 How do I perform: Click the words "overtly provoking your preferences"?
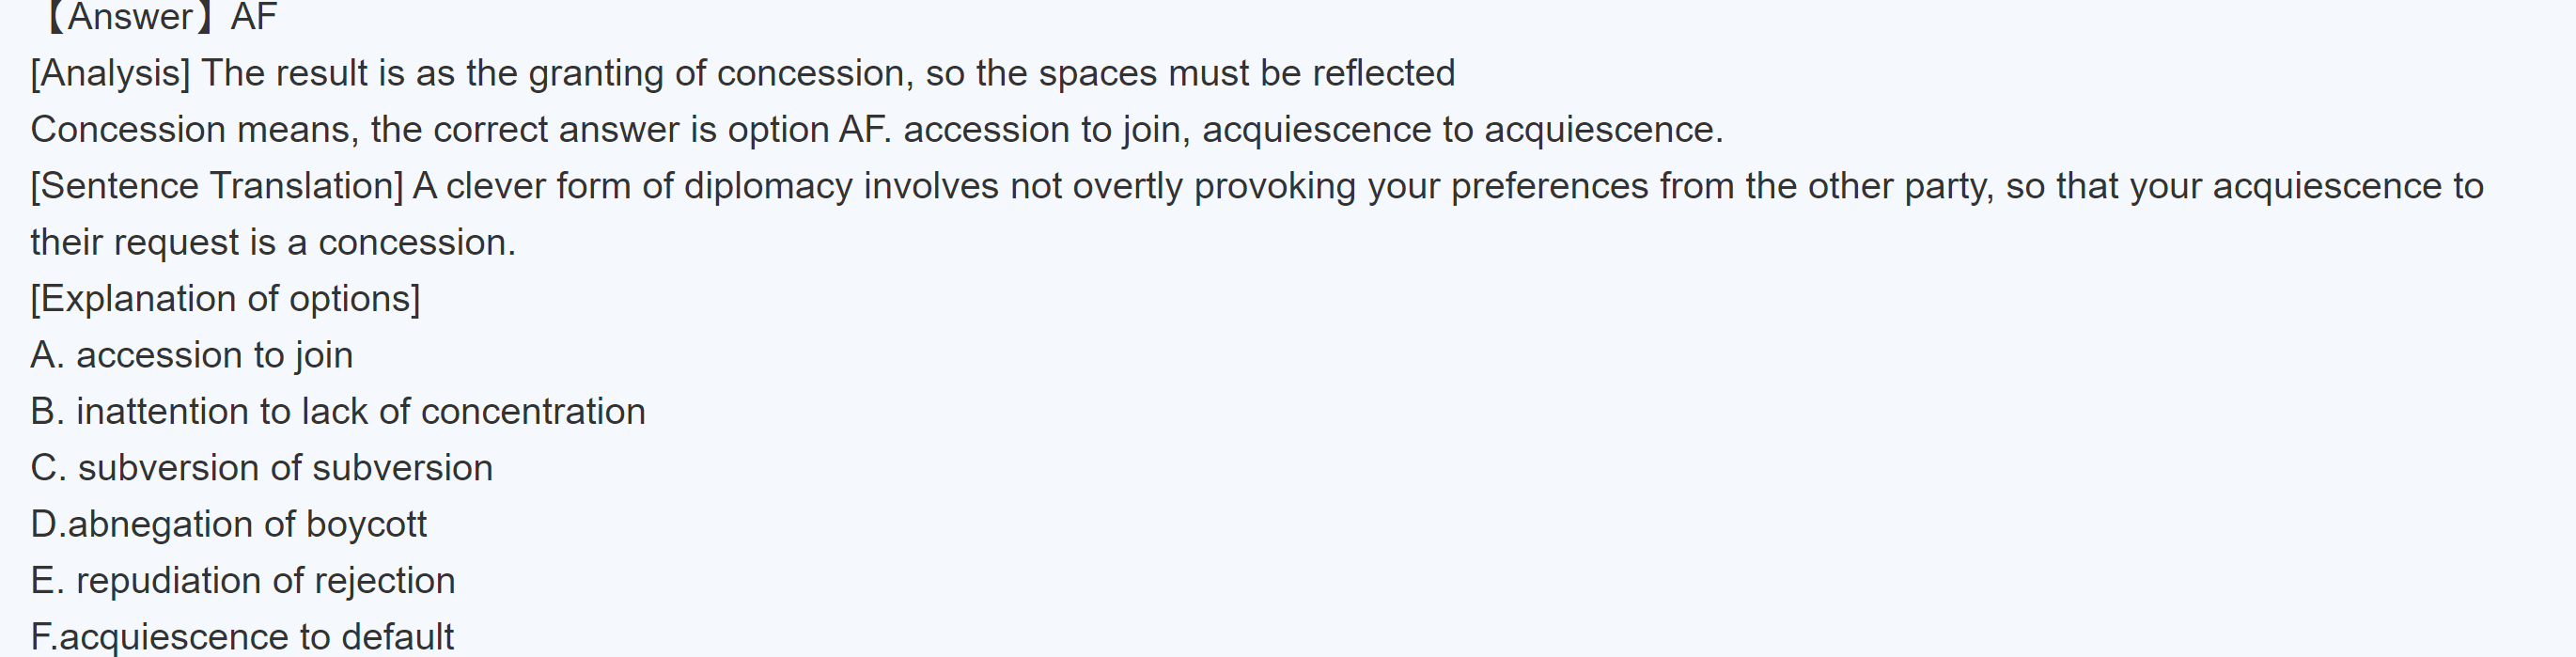click(1360, 186)
